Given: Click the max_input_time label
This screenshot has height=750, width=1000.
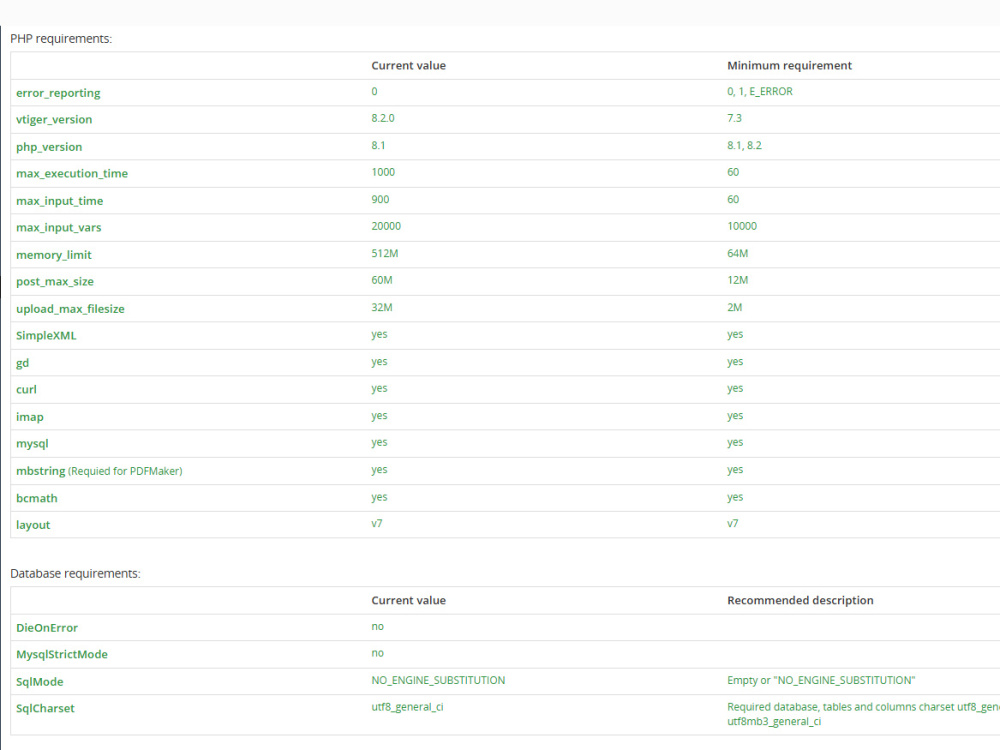Looking at the screenshot, I should tap(59, 201).
